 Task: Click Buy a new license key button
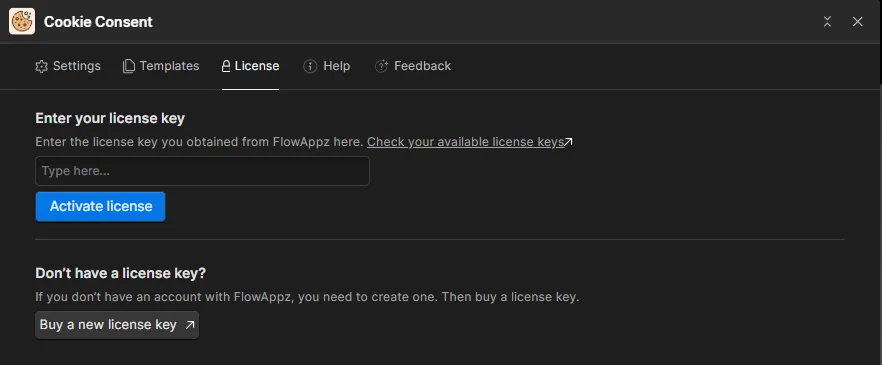[x=117, y=325]
